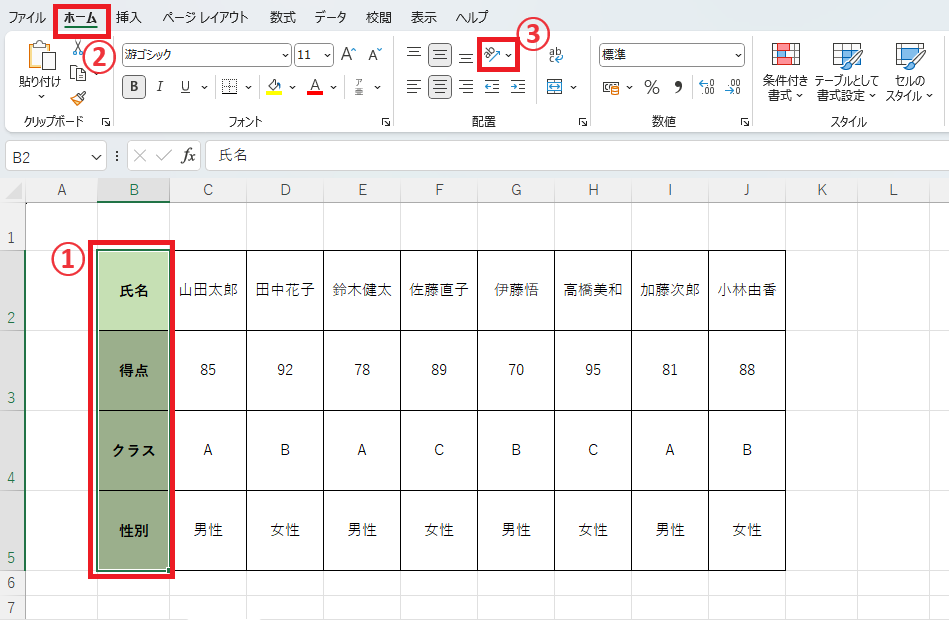Toggle Middle Align vertical alignment
This screenshot has width=949, height=620.
click(440, 55)
